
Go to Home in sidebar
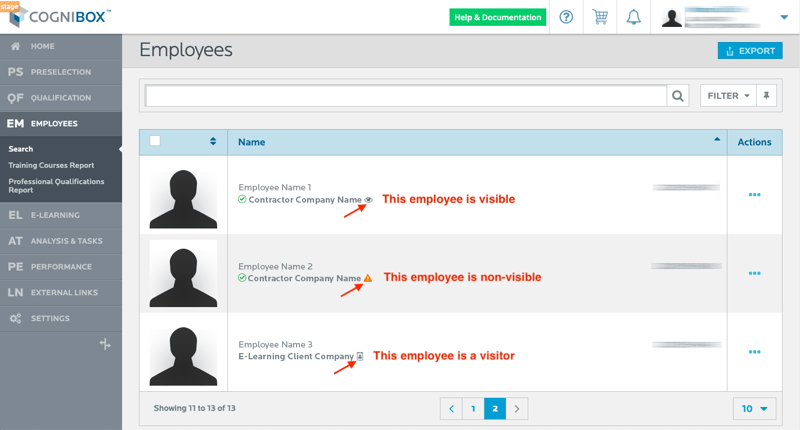tap(61, 46)
